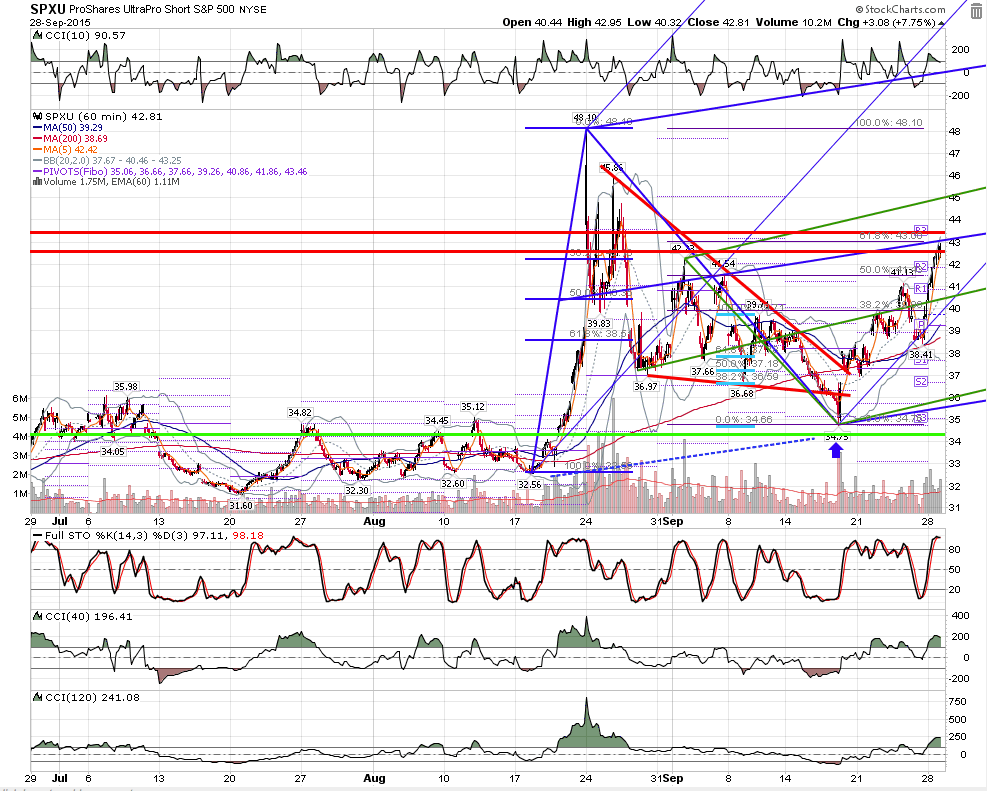This screenshot has width=987, height=791.
Task: Click the orange MA(5) legend line swatch
Action: [37, 150]
